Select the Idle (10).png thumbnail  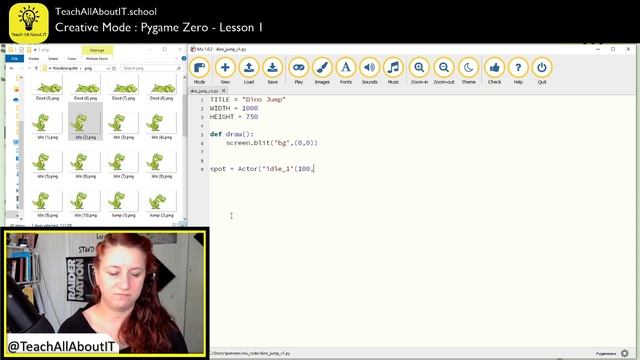[85, 204]
